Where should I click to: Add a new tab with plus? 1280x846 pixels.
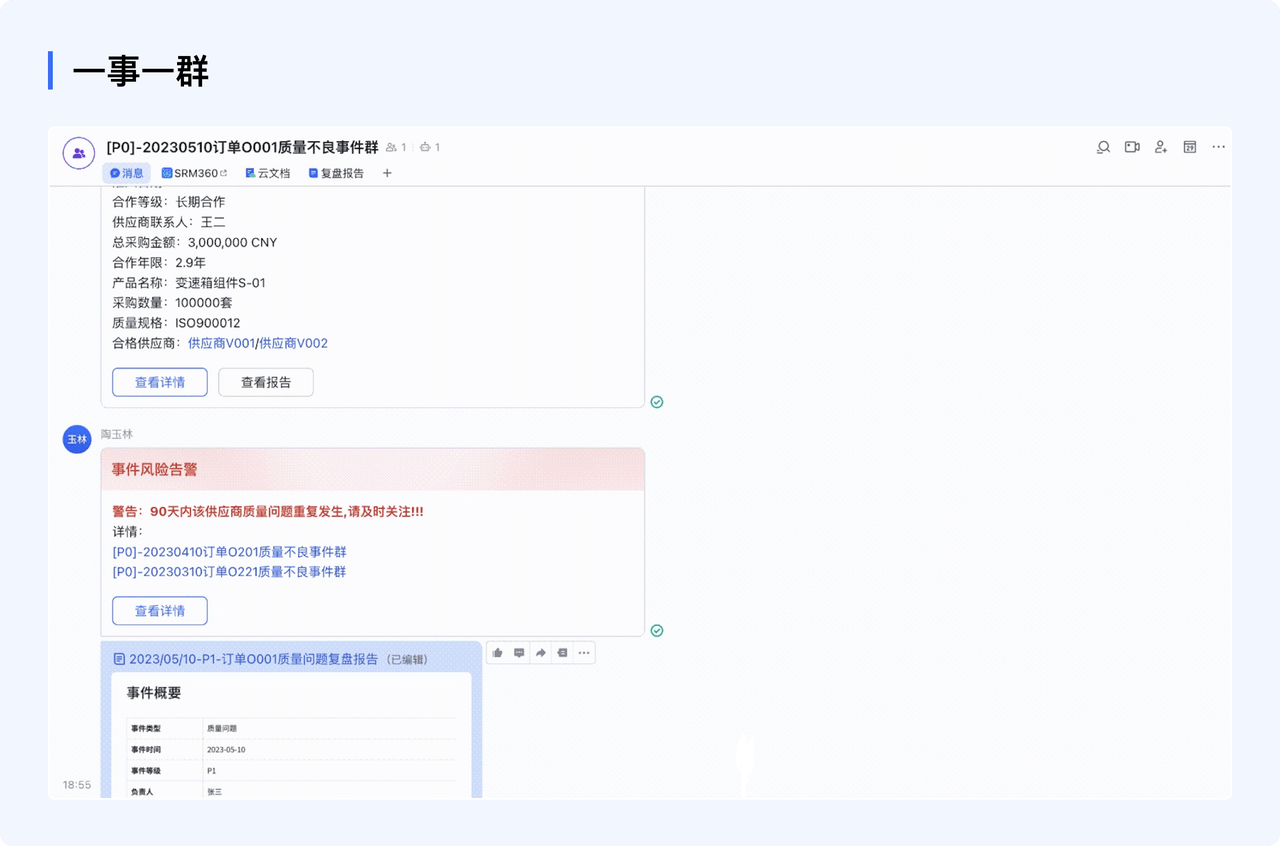(387, 173)
